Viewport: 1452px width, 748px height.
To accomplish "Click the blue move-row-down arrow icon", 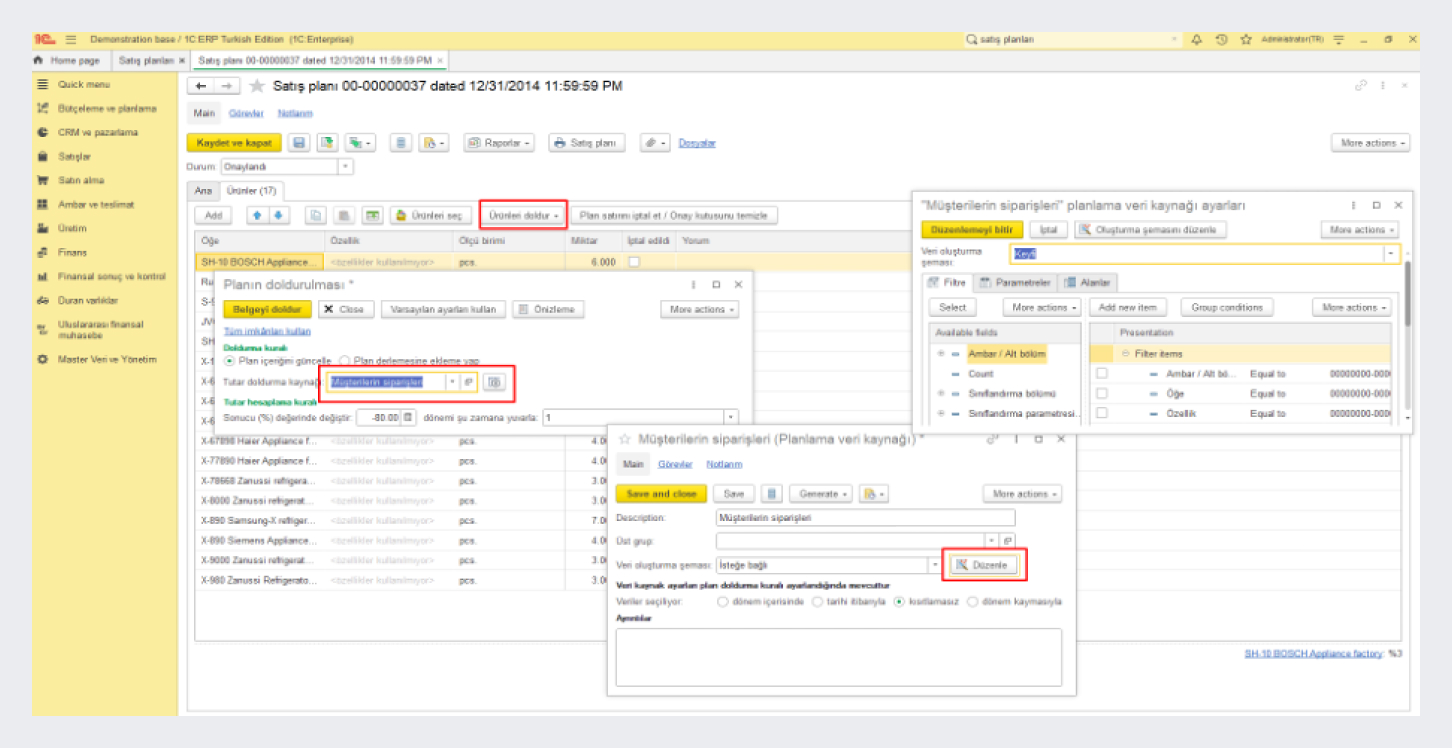I will 278,215.
